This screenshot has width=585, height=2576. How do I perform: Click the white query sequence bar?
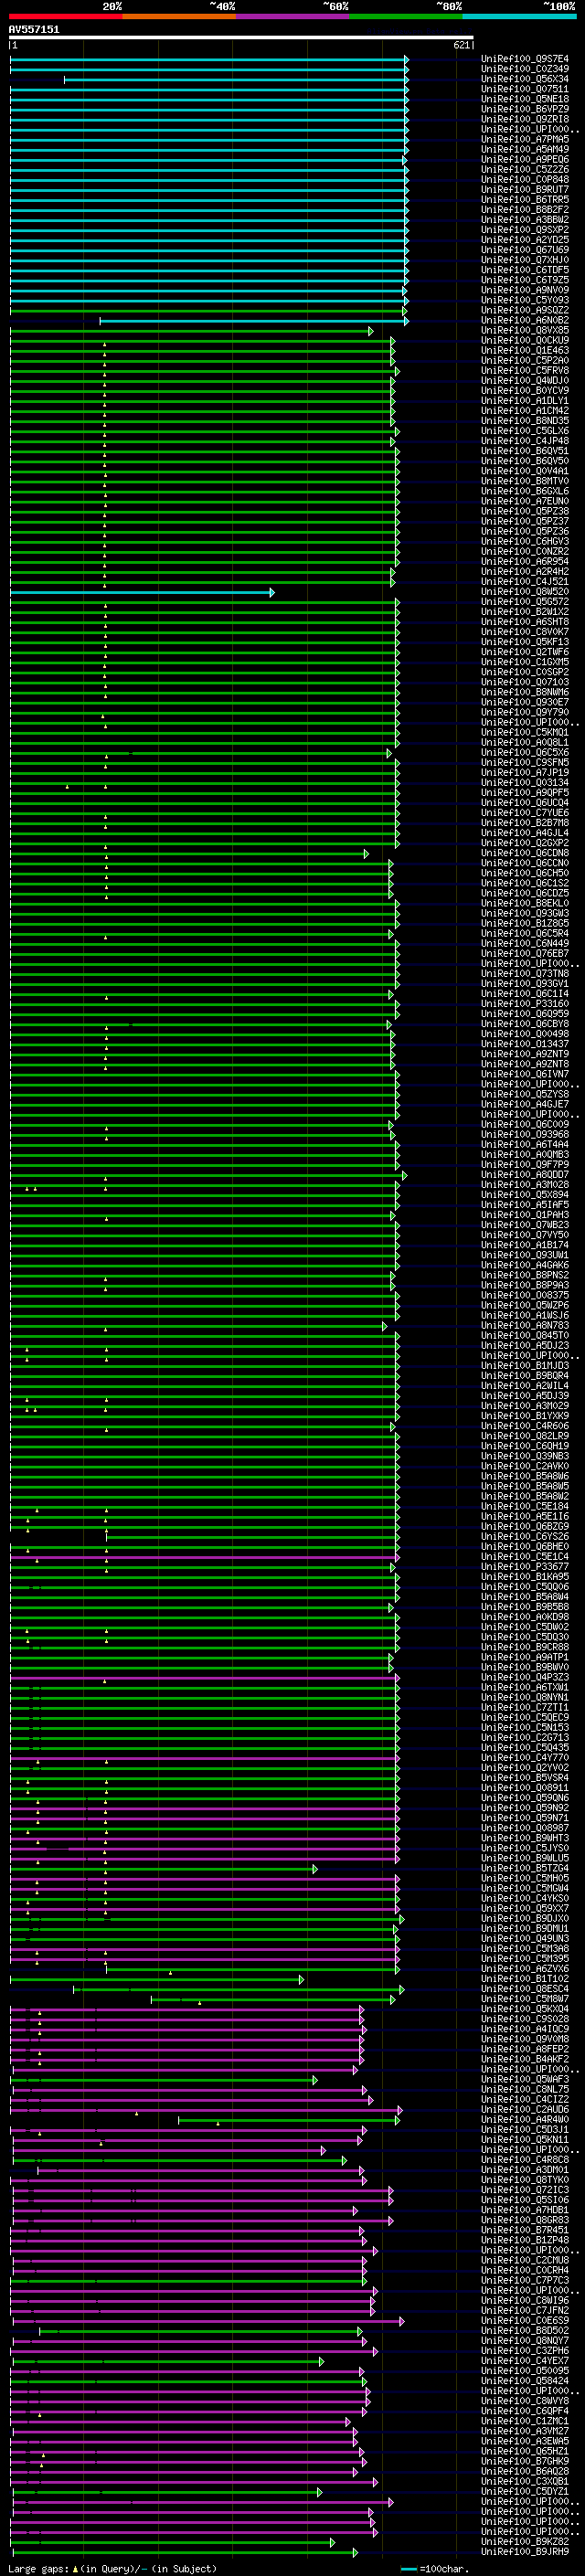point(241,37)
